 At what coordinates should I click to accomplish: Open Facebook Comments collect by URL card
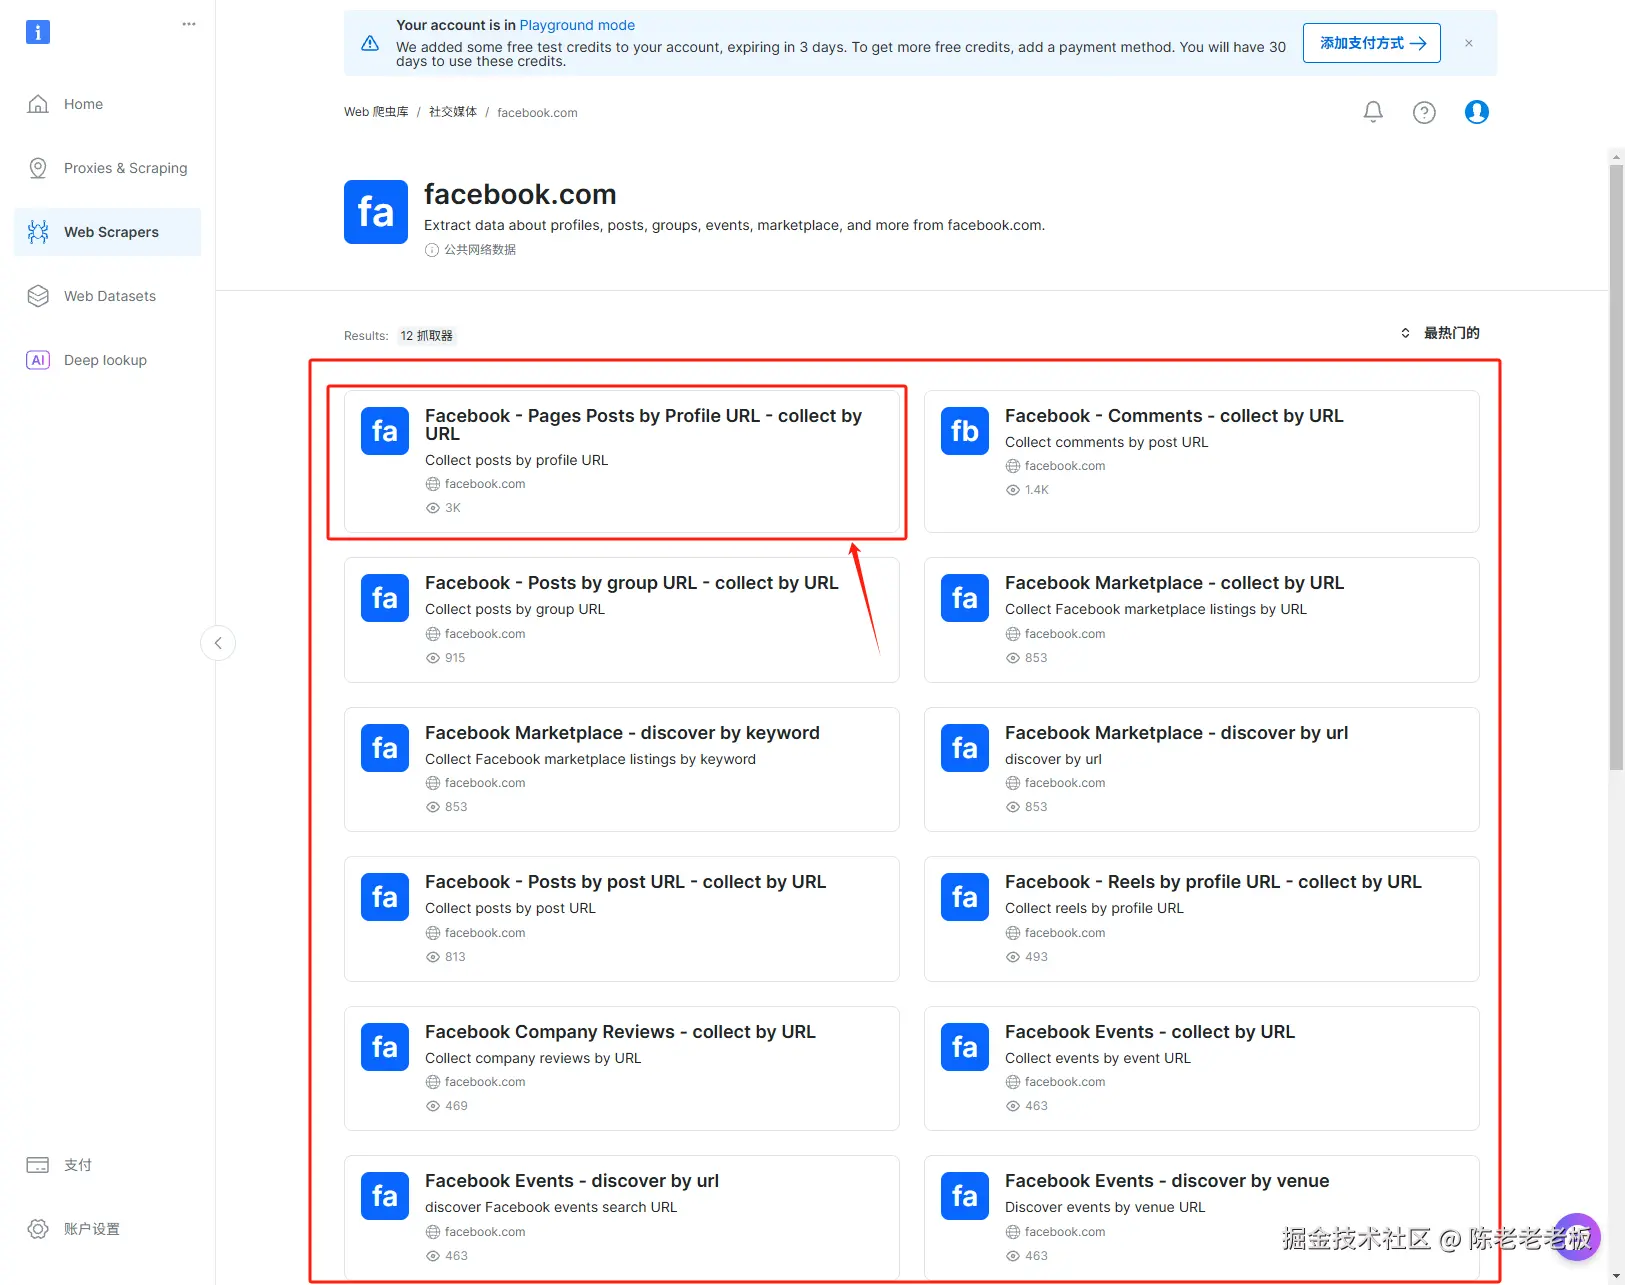[x=1201, y=461]
